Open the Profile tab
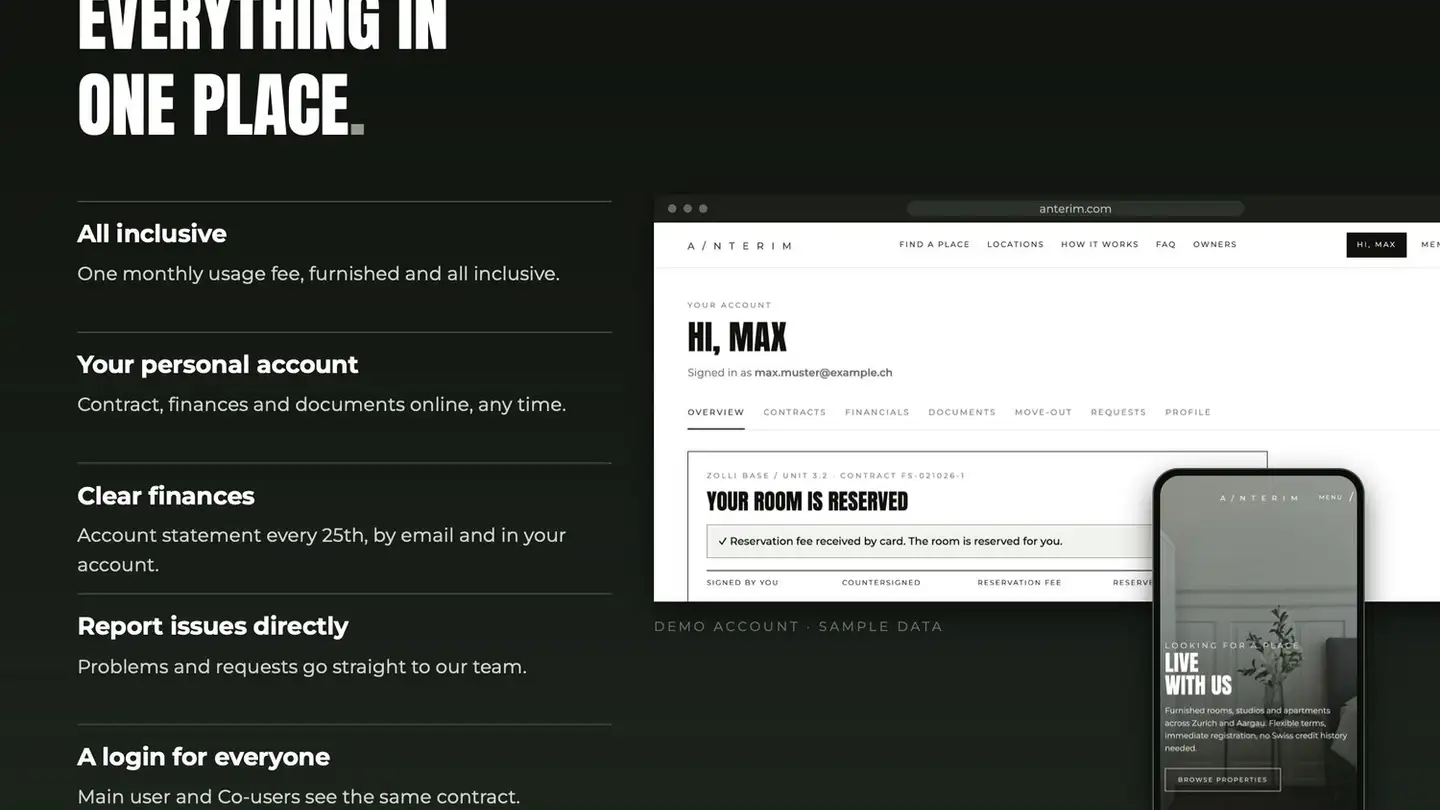Viewport: 1440px width, 810px height. point(1188,413)
